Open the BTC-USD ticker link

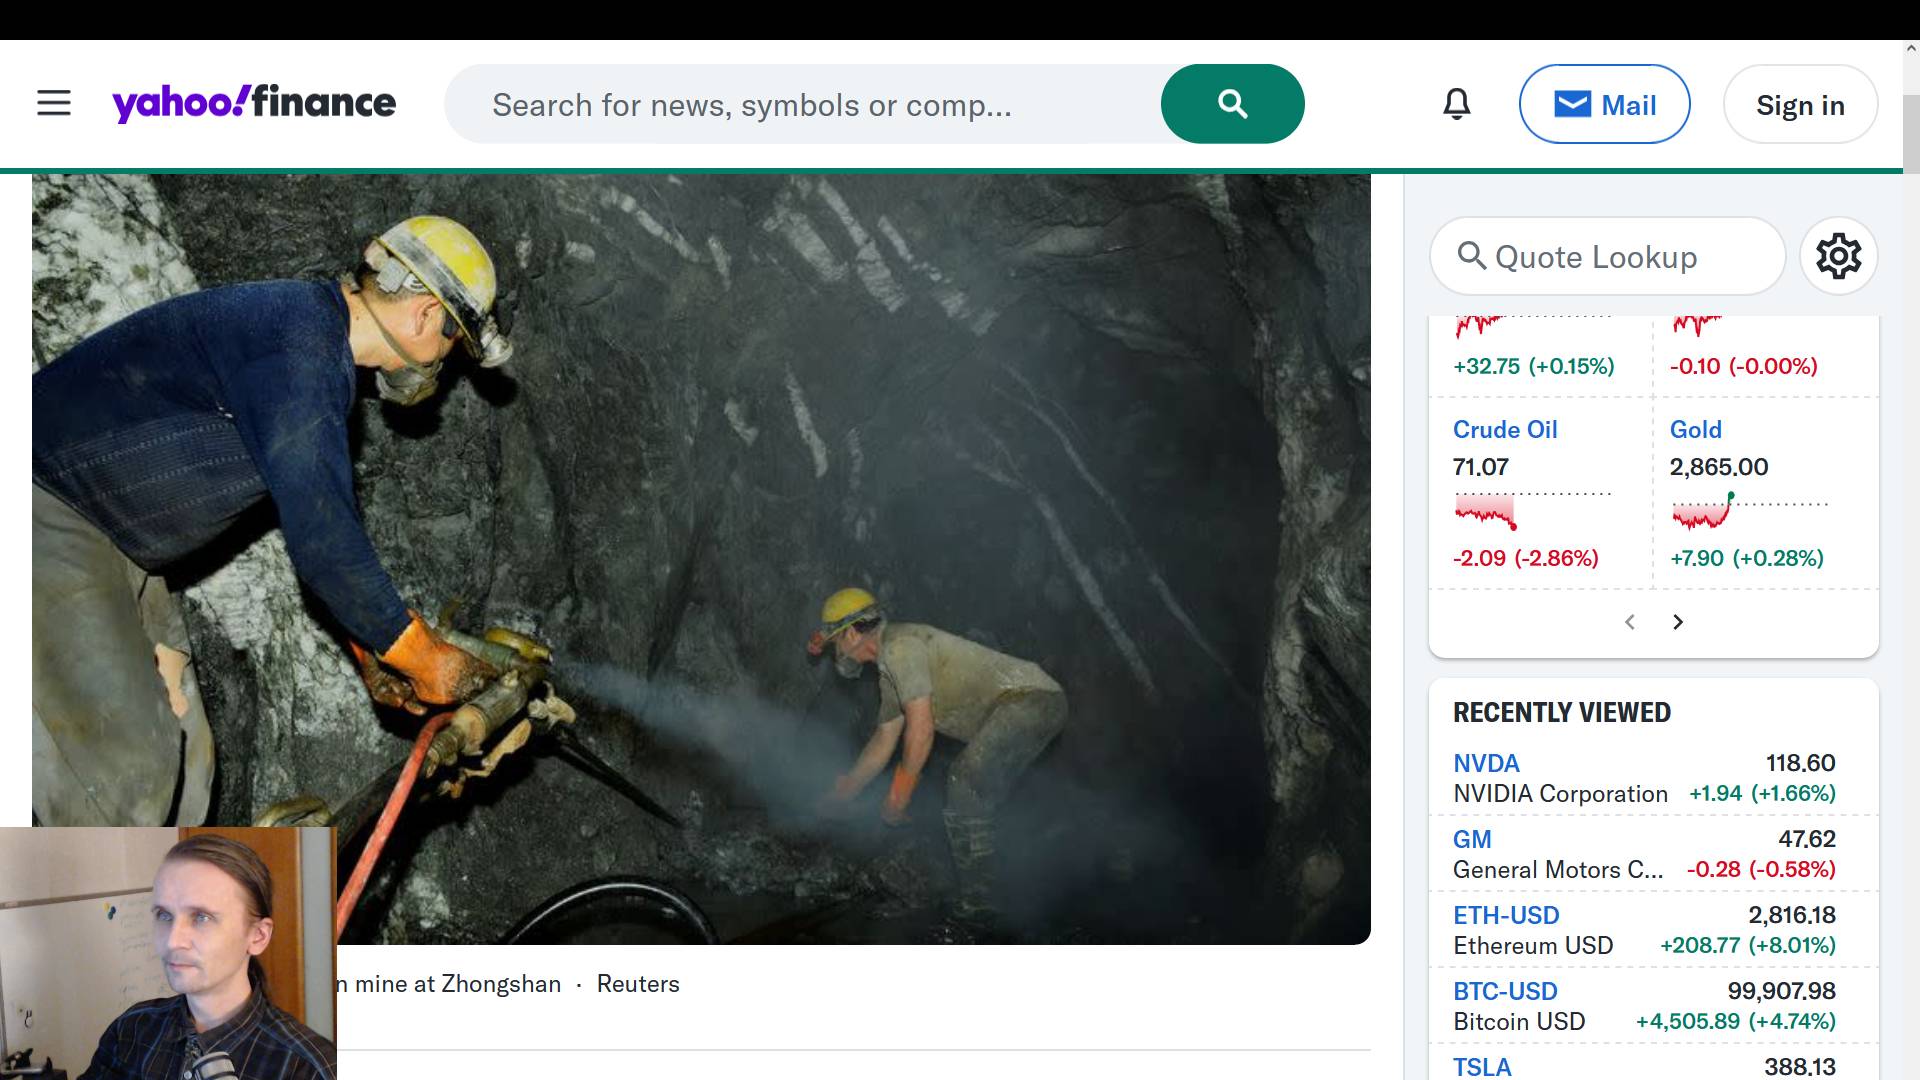point(1505,991)
